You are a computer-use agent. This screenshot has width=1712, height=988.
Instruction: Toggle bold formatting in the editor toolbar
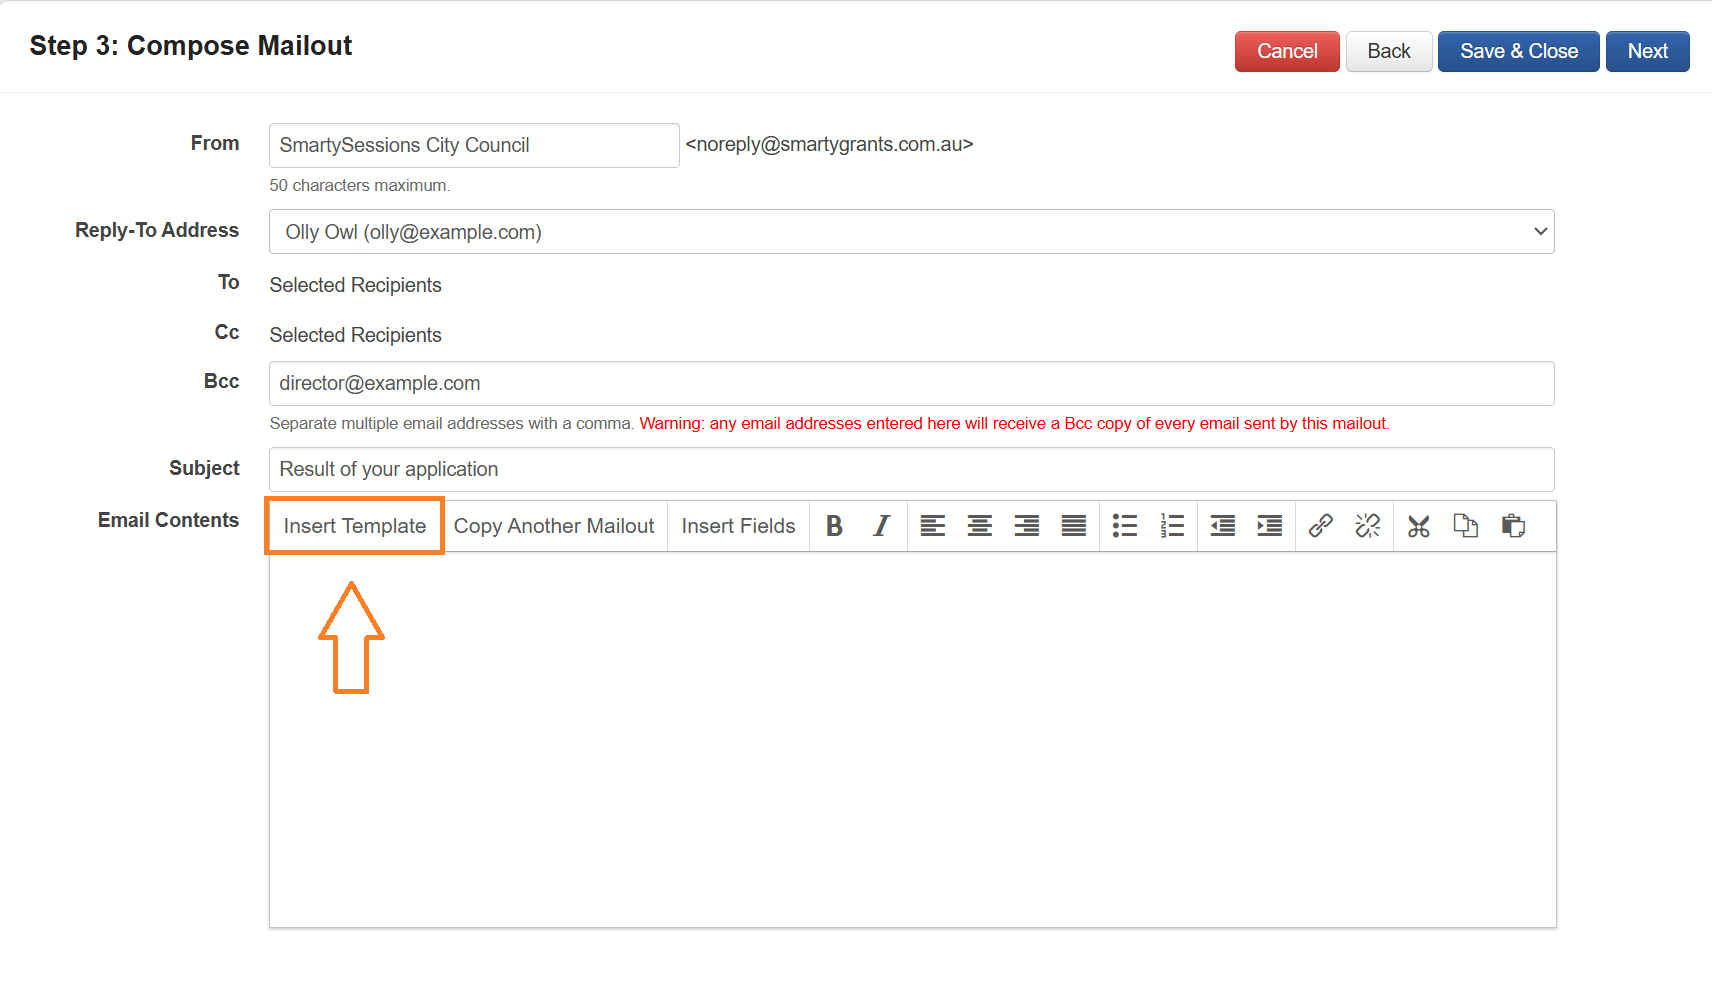pyautogui.click(x=834, y=526)
